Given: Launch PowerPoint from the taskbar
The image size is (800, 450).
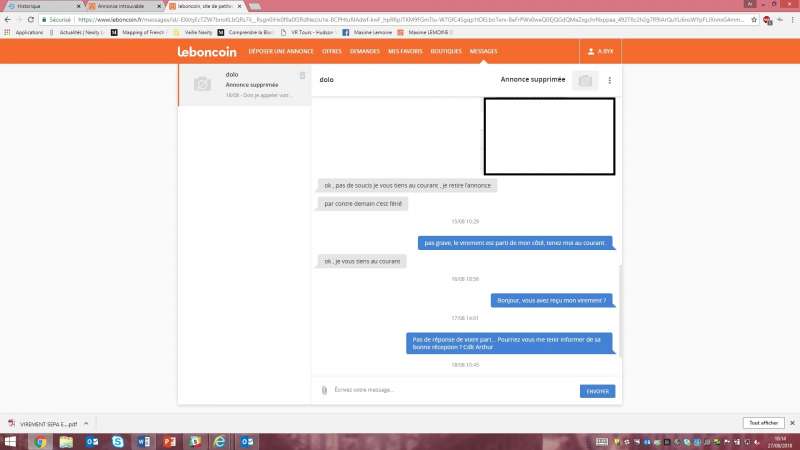Looking at the screenshot, I should tap(168, 441).
